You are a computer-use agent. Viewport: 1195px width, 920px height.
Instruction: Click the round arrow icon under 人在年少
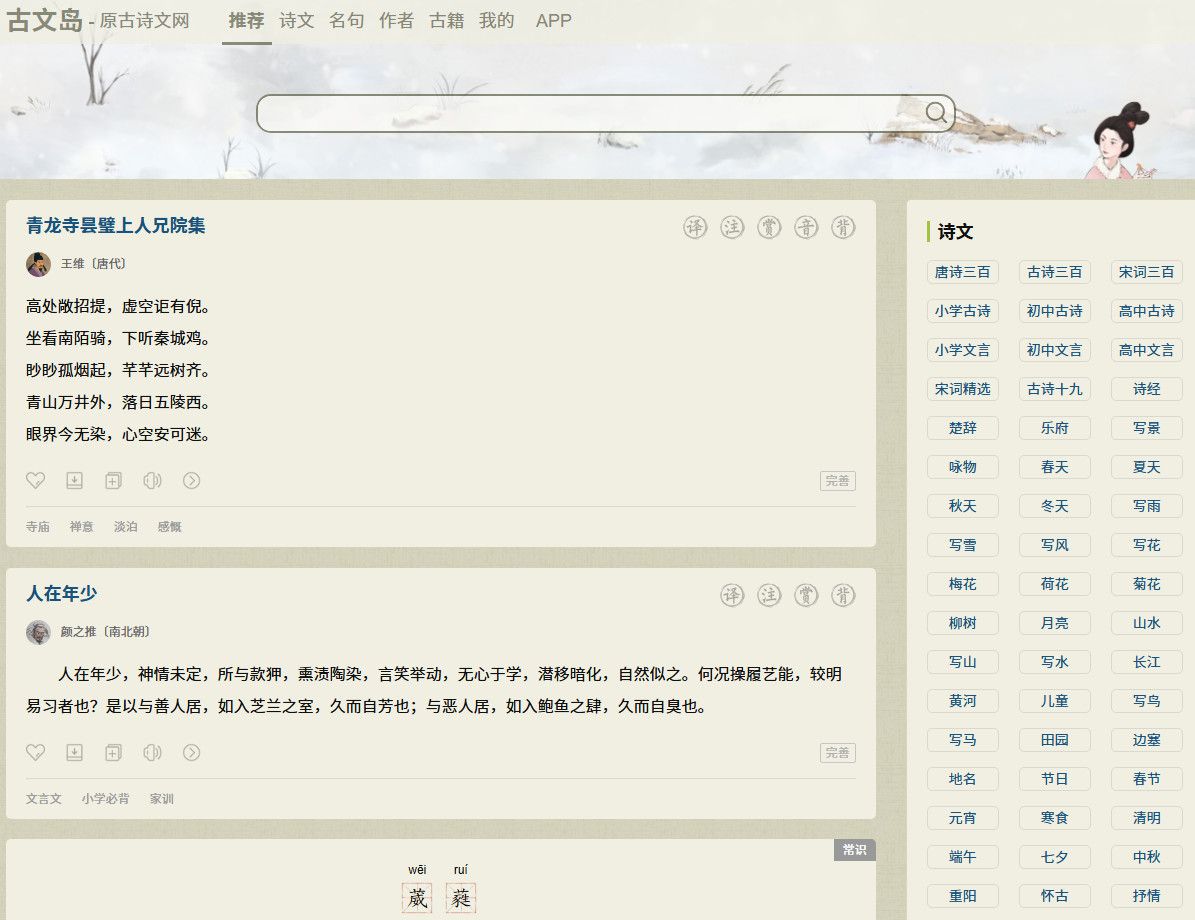pyautogui.click(x=192, y=752)
